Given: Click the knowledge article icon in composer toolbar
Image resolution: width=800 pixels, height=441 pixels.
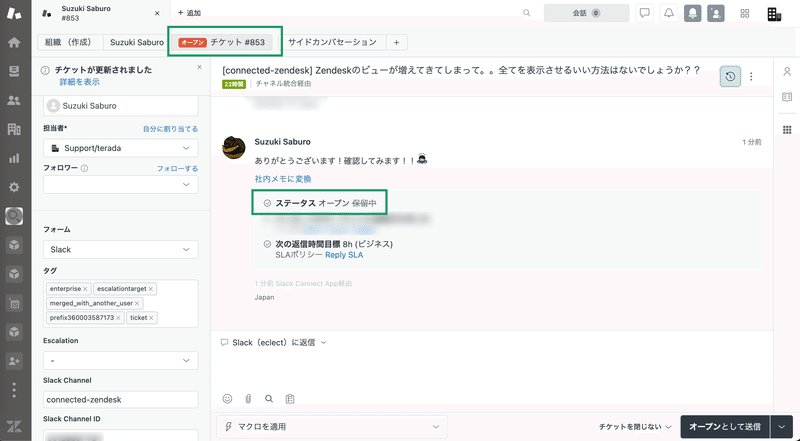Looking at the screenshot, I should 290,399.
